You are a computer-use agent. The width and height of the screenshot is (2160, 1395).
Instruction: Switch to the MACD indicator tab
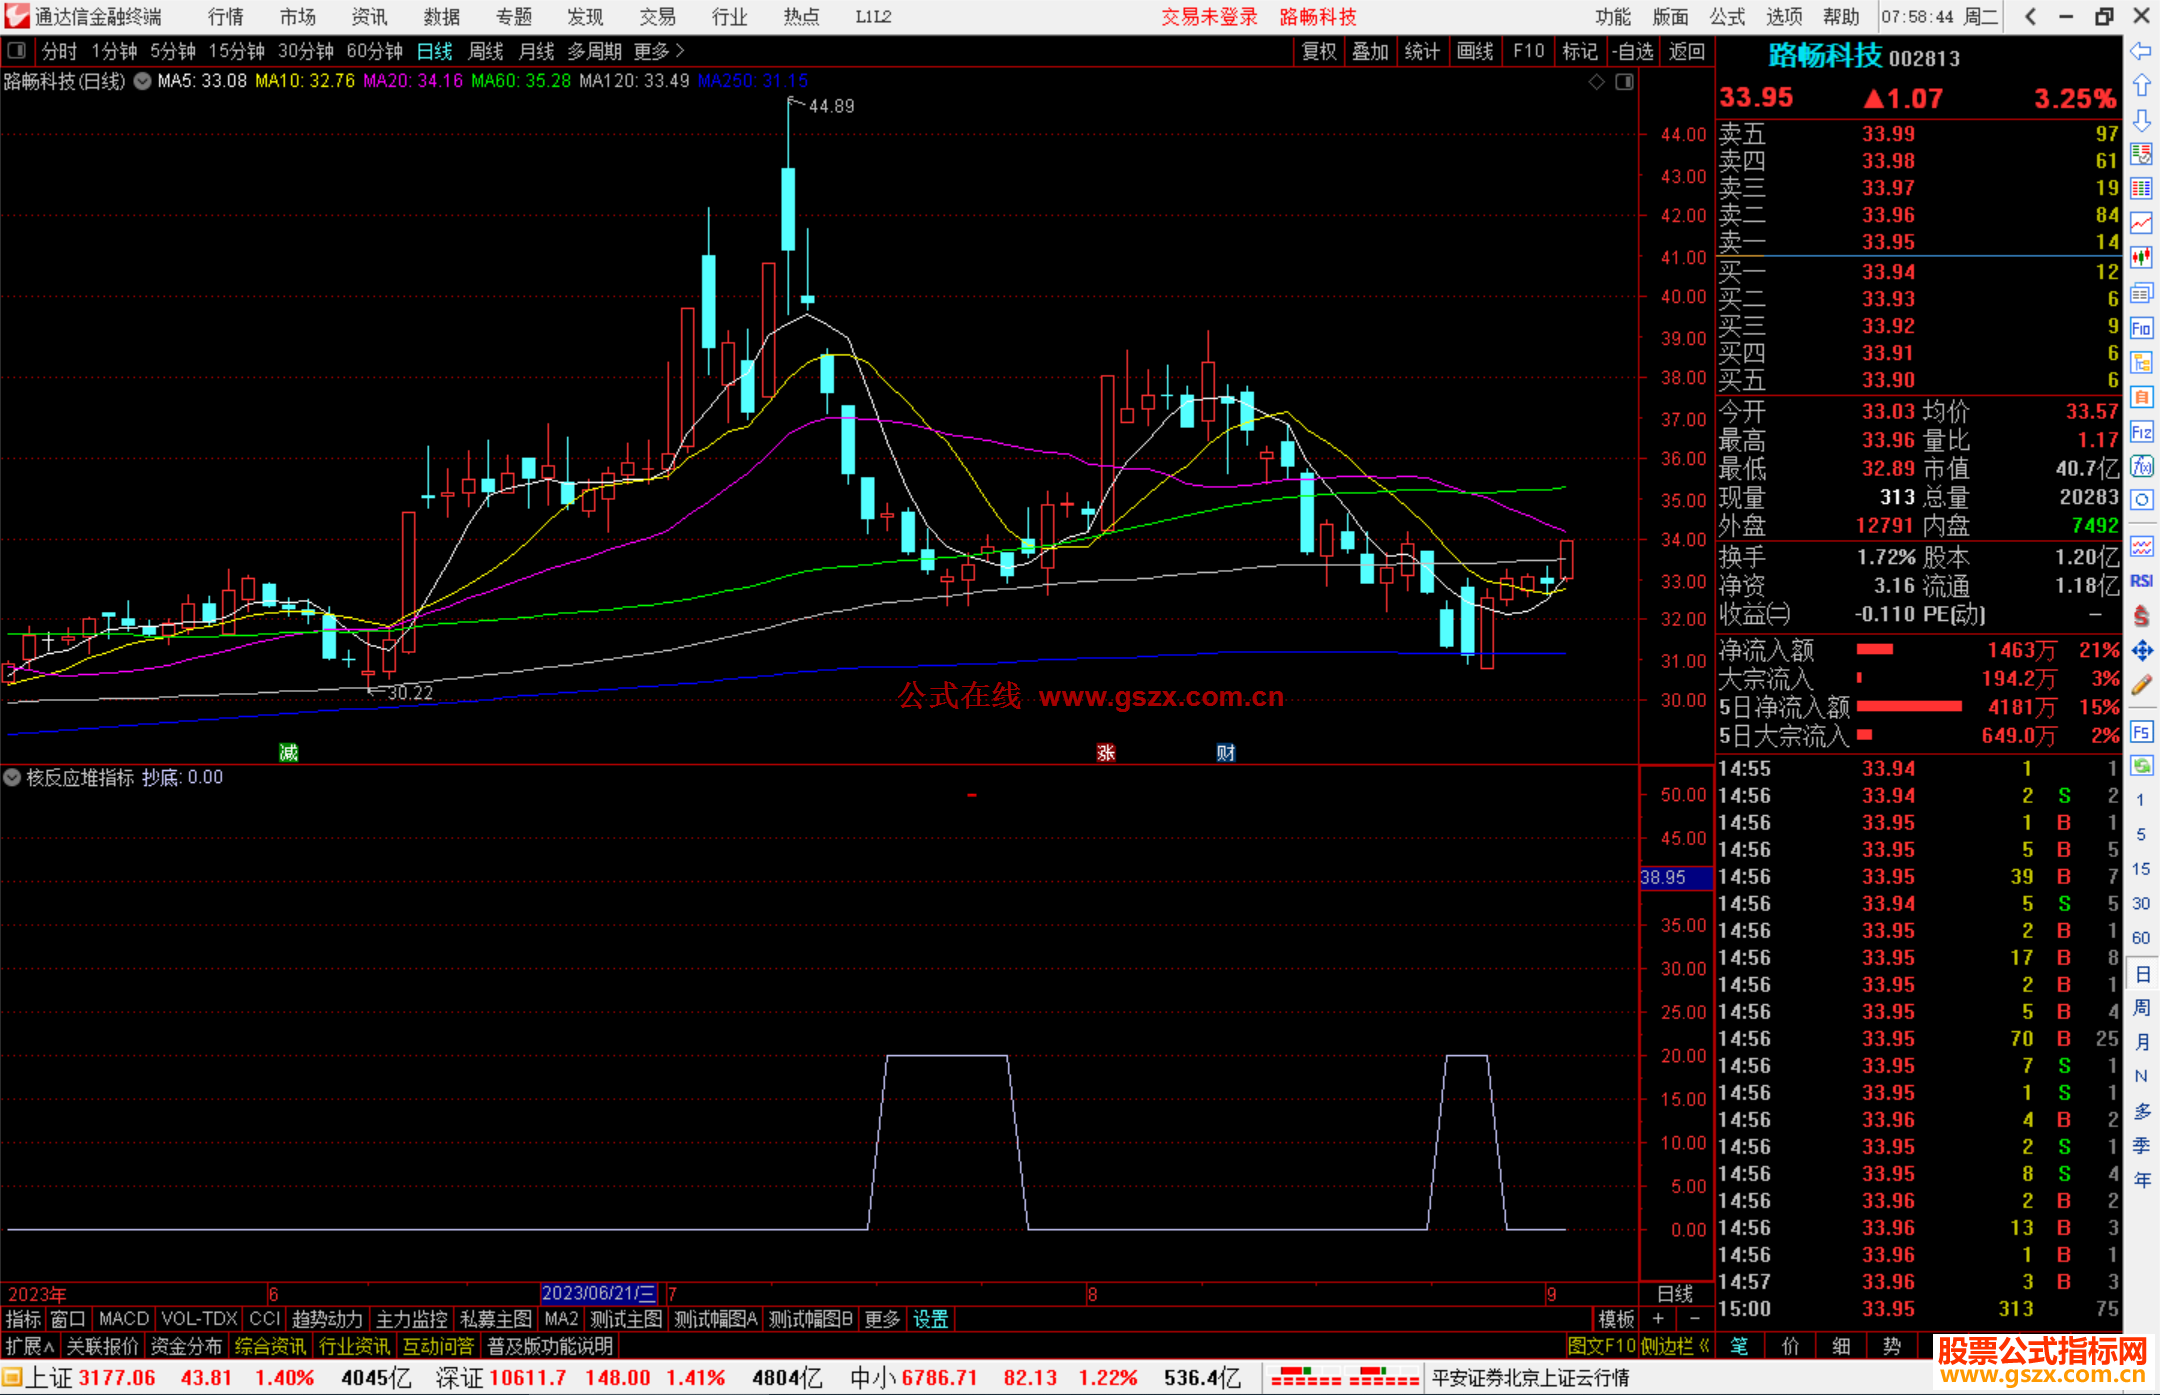click(124, 1319)
